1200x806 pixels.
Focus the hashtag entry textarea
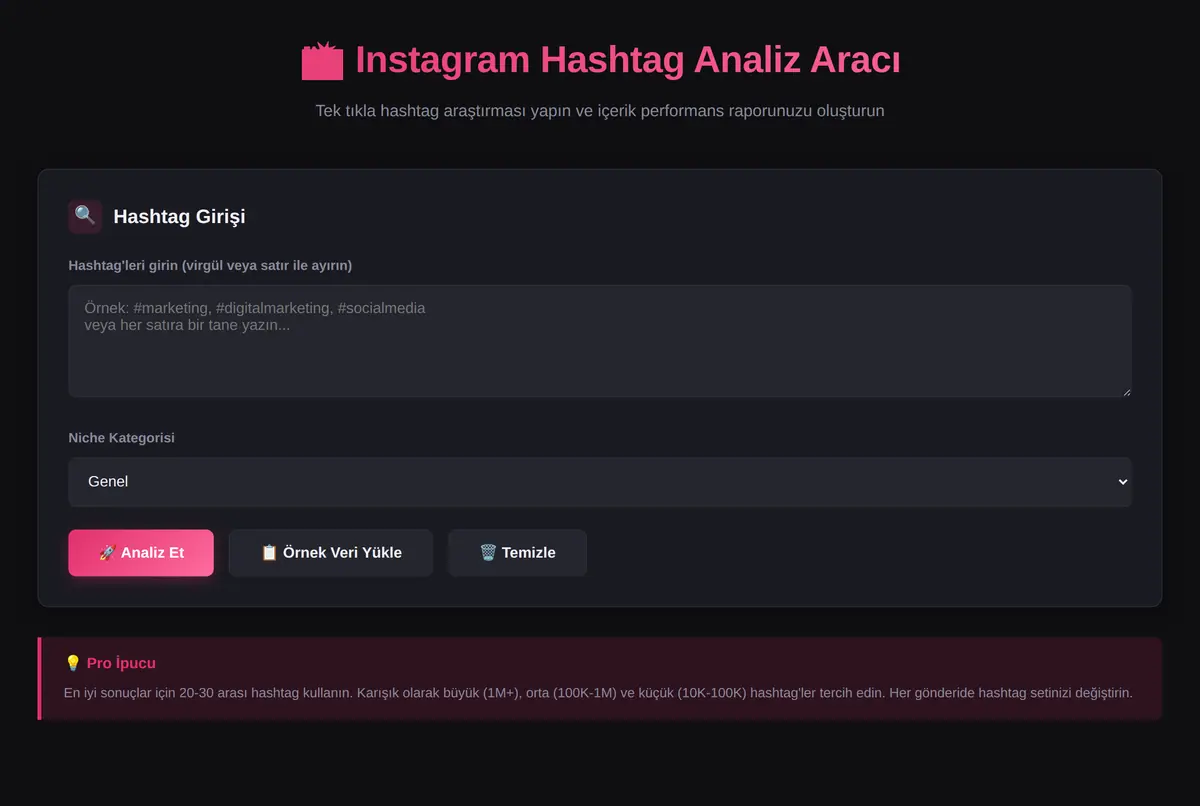[x=600, y=341]
